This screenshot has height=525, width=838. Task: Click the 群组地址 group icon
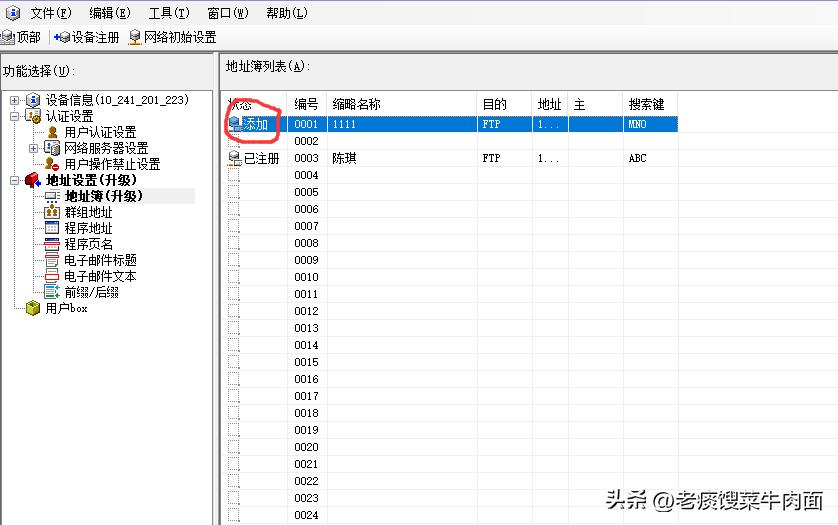pyautogui.click(x=52, y=212)
